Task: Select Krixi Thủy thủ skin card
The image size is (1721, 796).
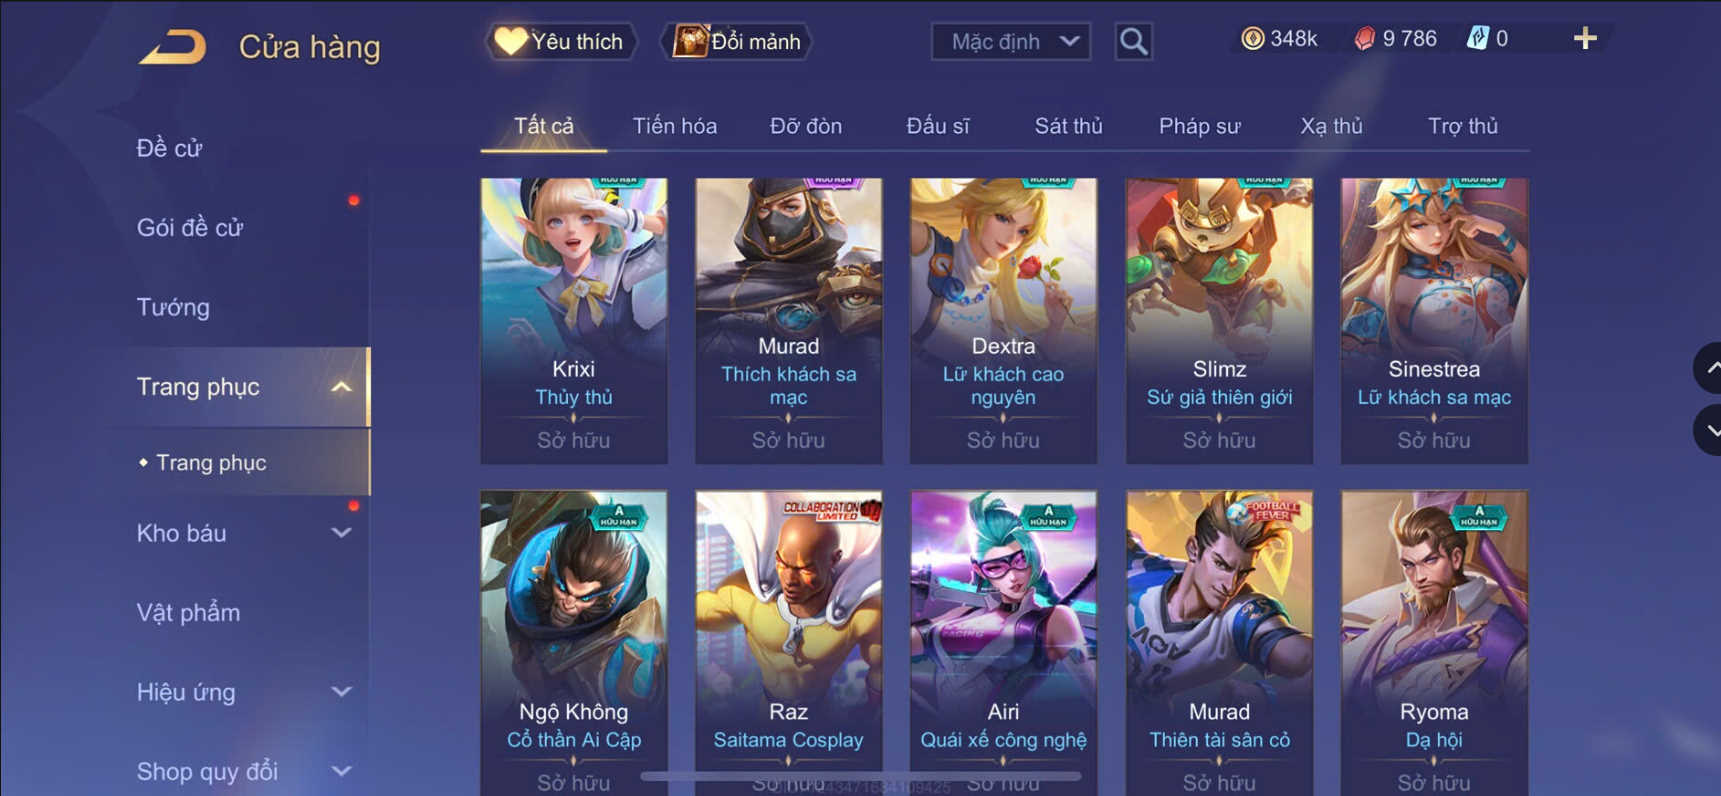Action: click(x=574, y=321)
